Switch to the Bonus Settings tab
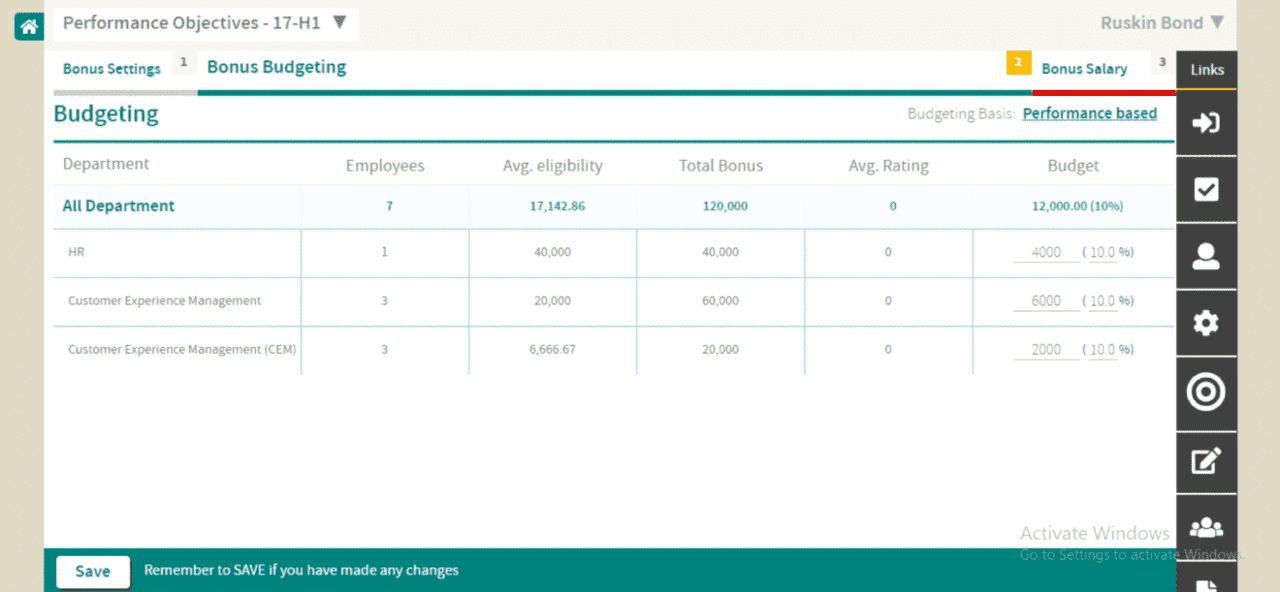Viewport: 1280px width, 592px height. pyautogui.click(x=112, y=69)
